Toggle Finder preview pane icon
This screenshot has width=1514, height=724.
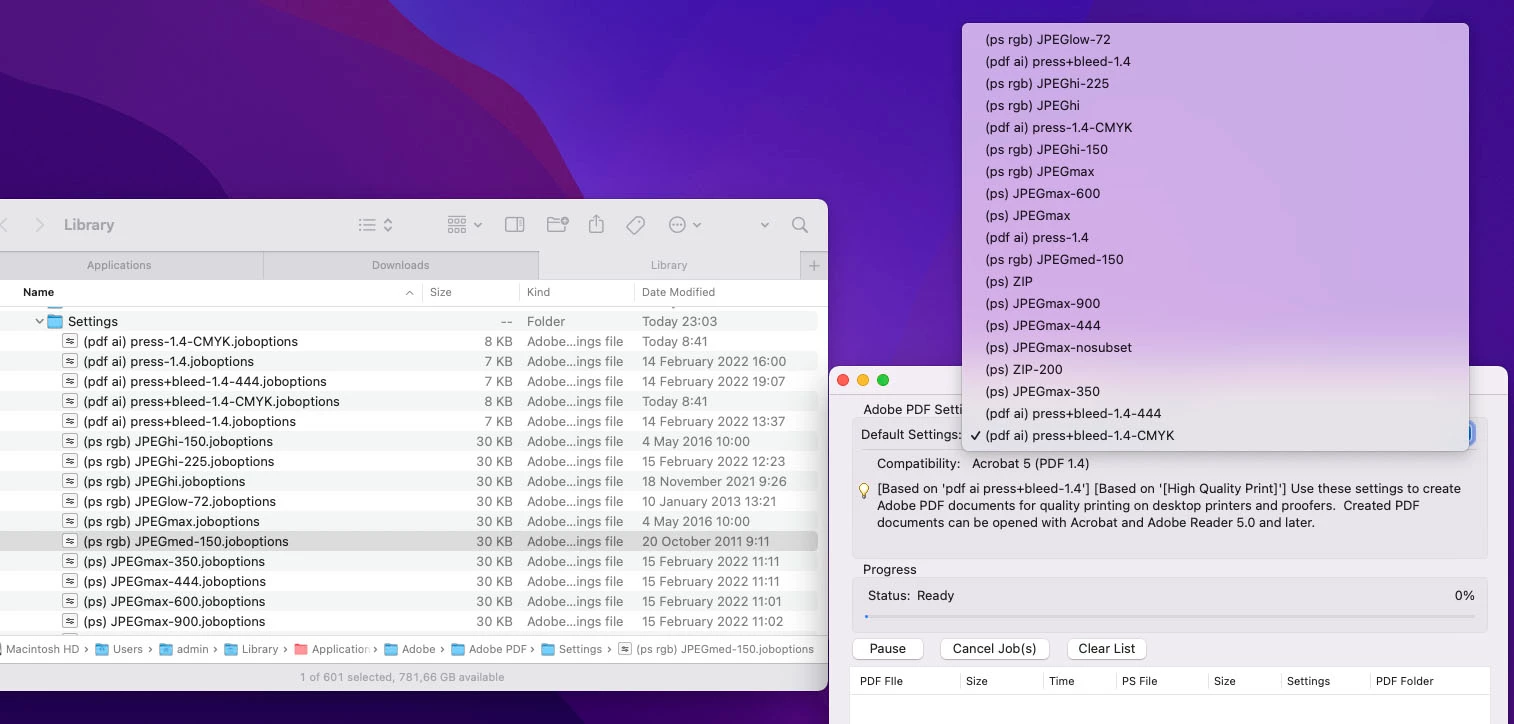[x=515, y=225]
